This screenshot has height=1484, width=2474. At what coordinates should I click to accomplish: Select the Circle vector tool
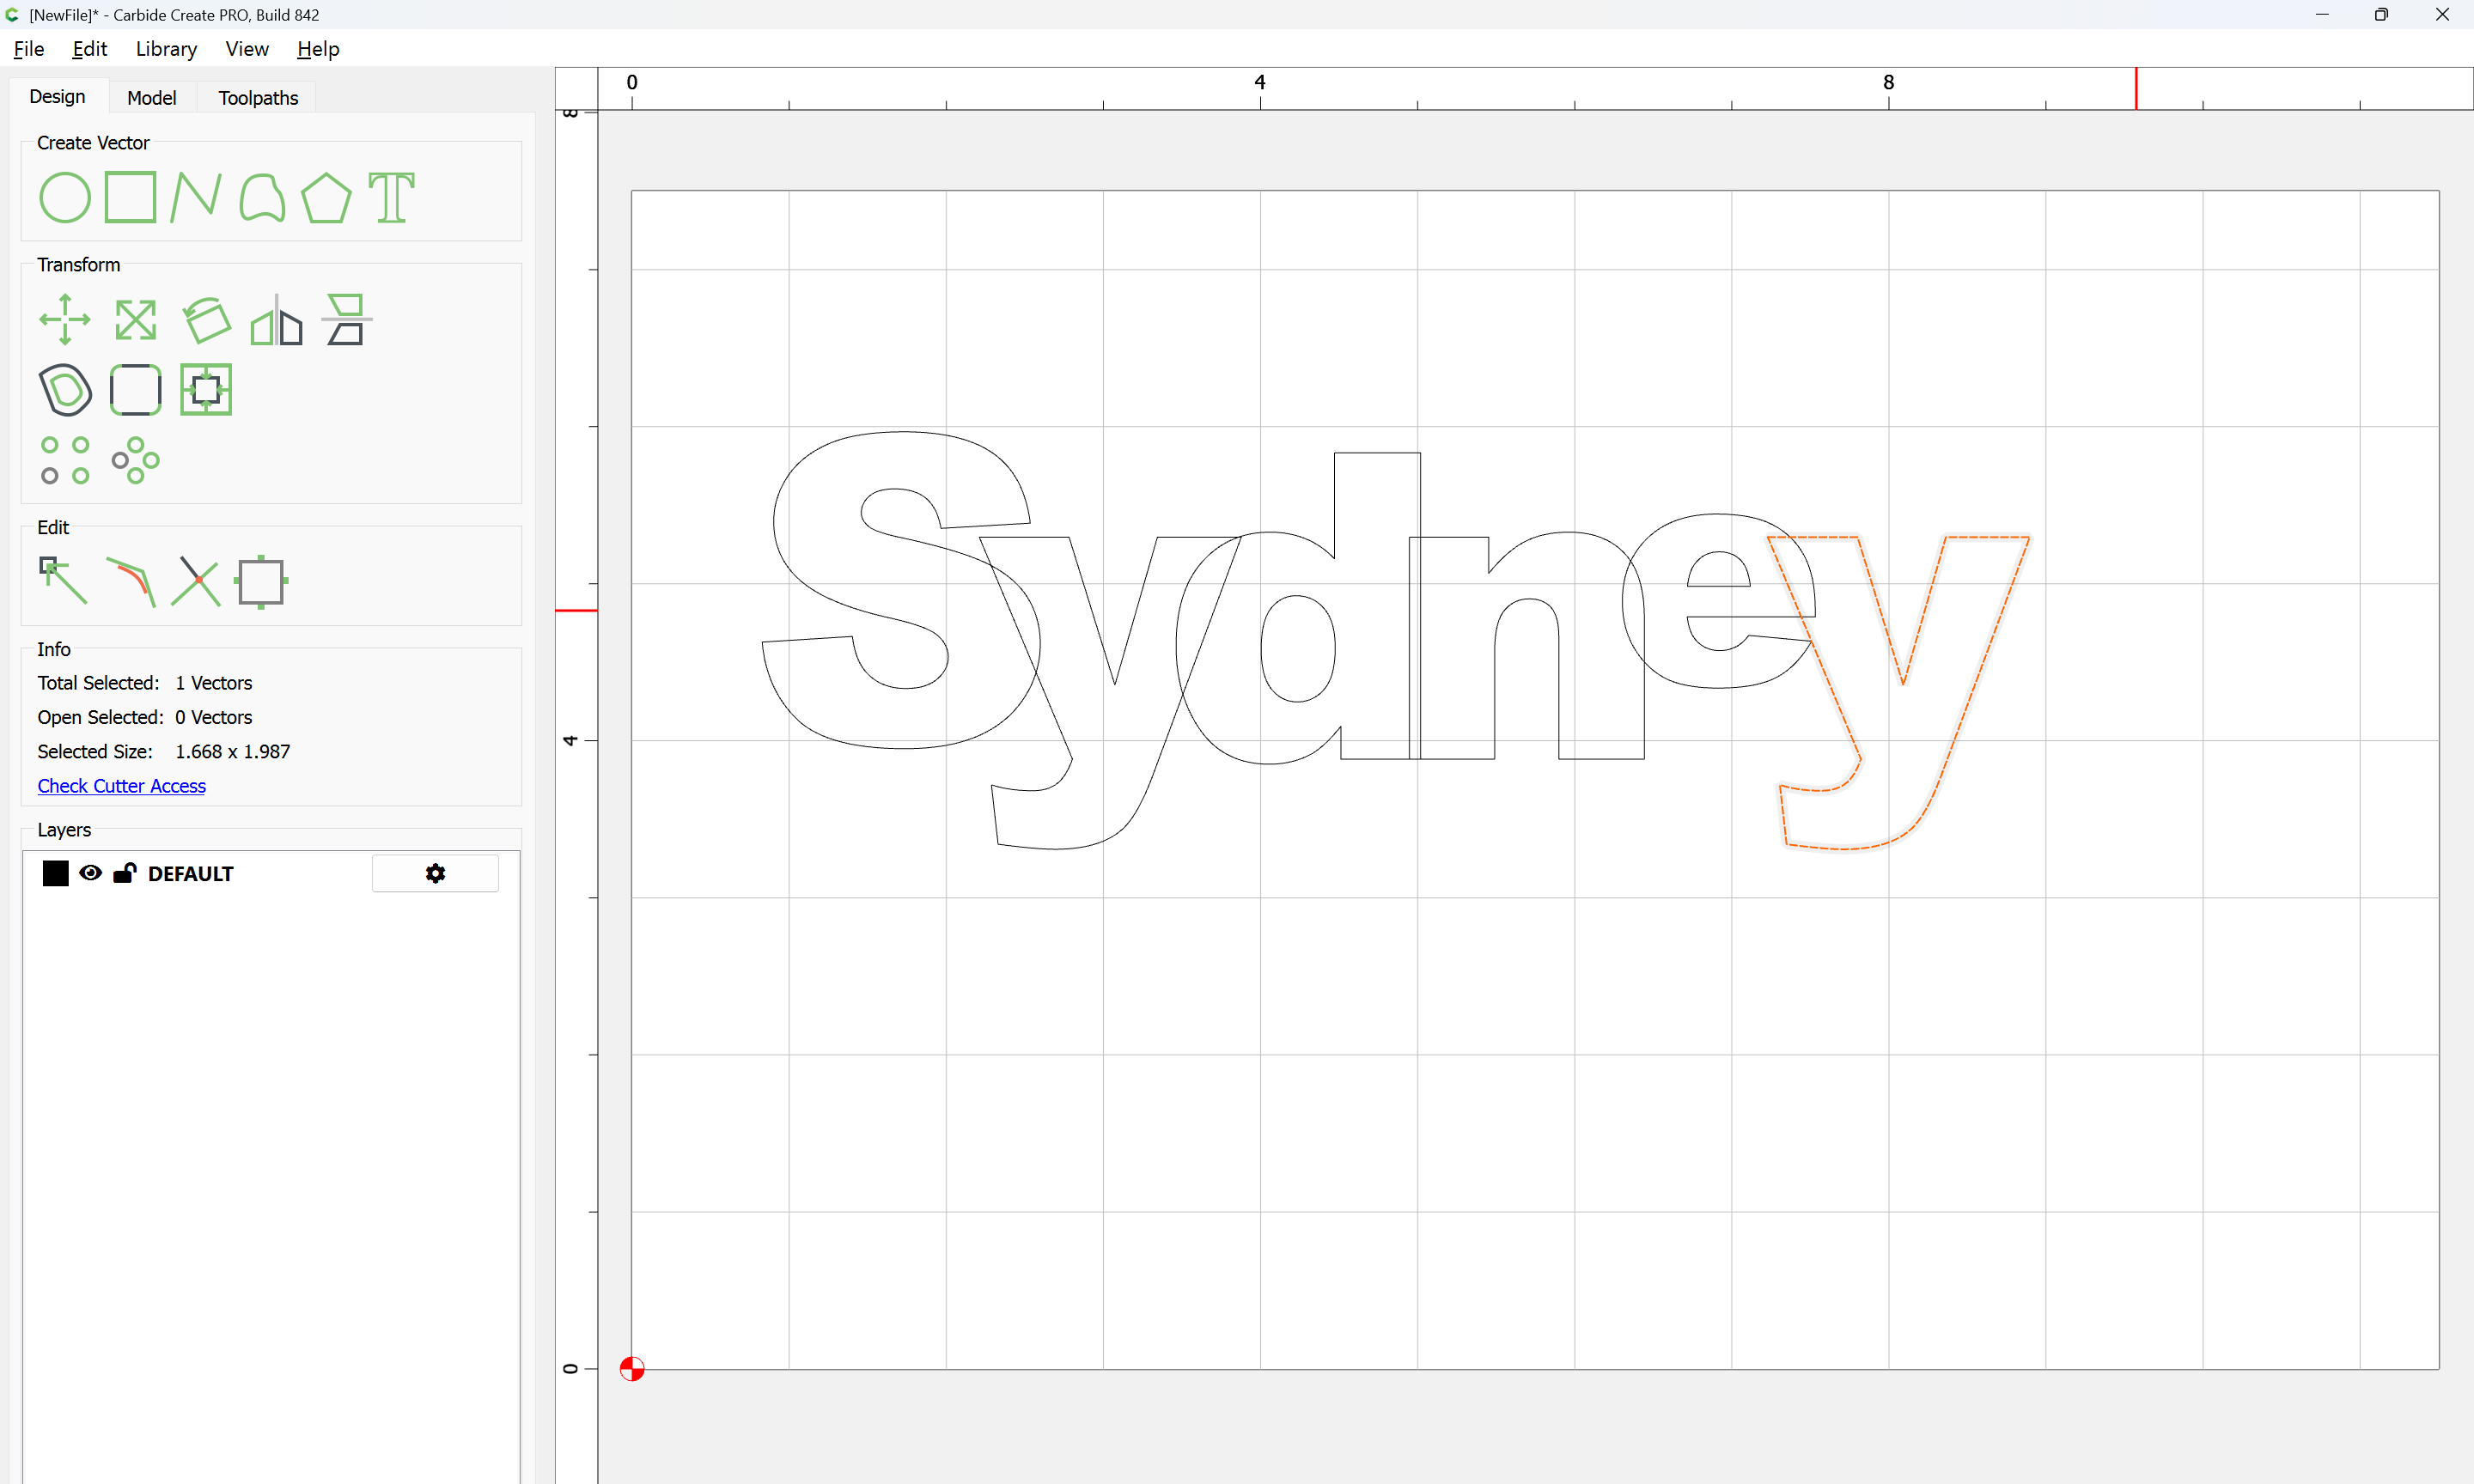point(65,197)
